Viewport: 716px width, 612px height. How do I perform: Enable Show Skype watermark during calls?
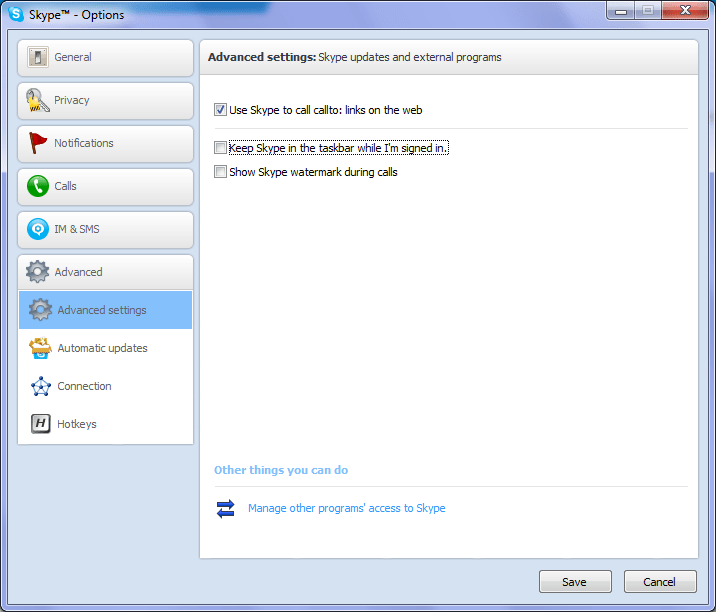(220, 172)
